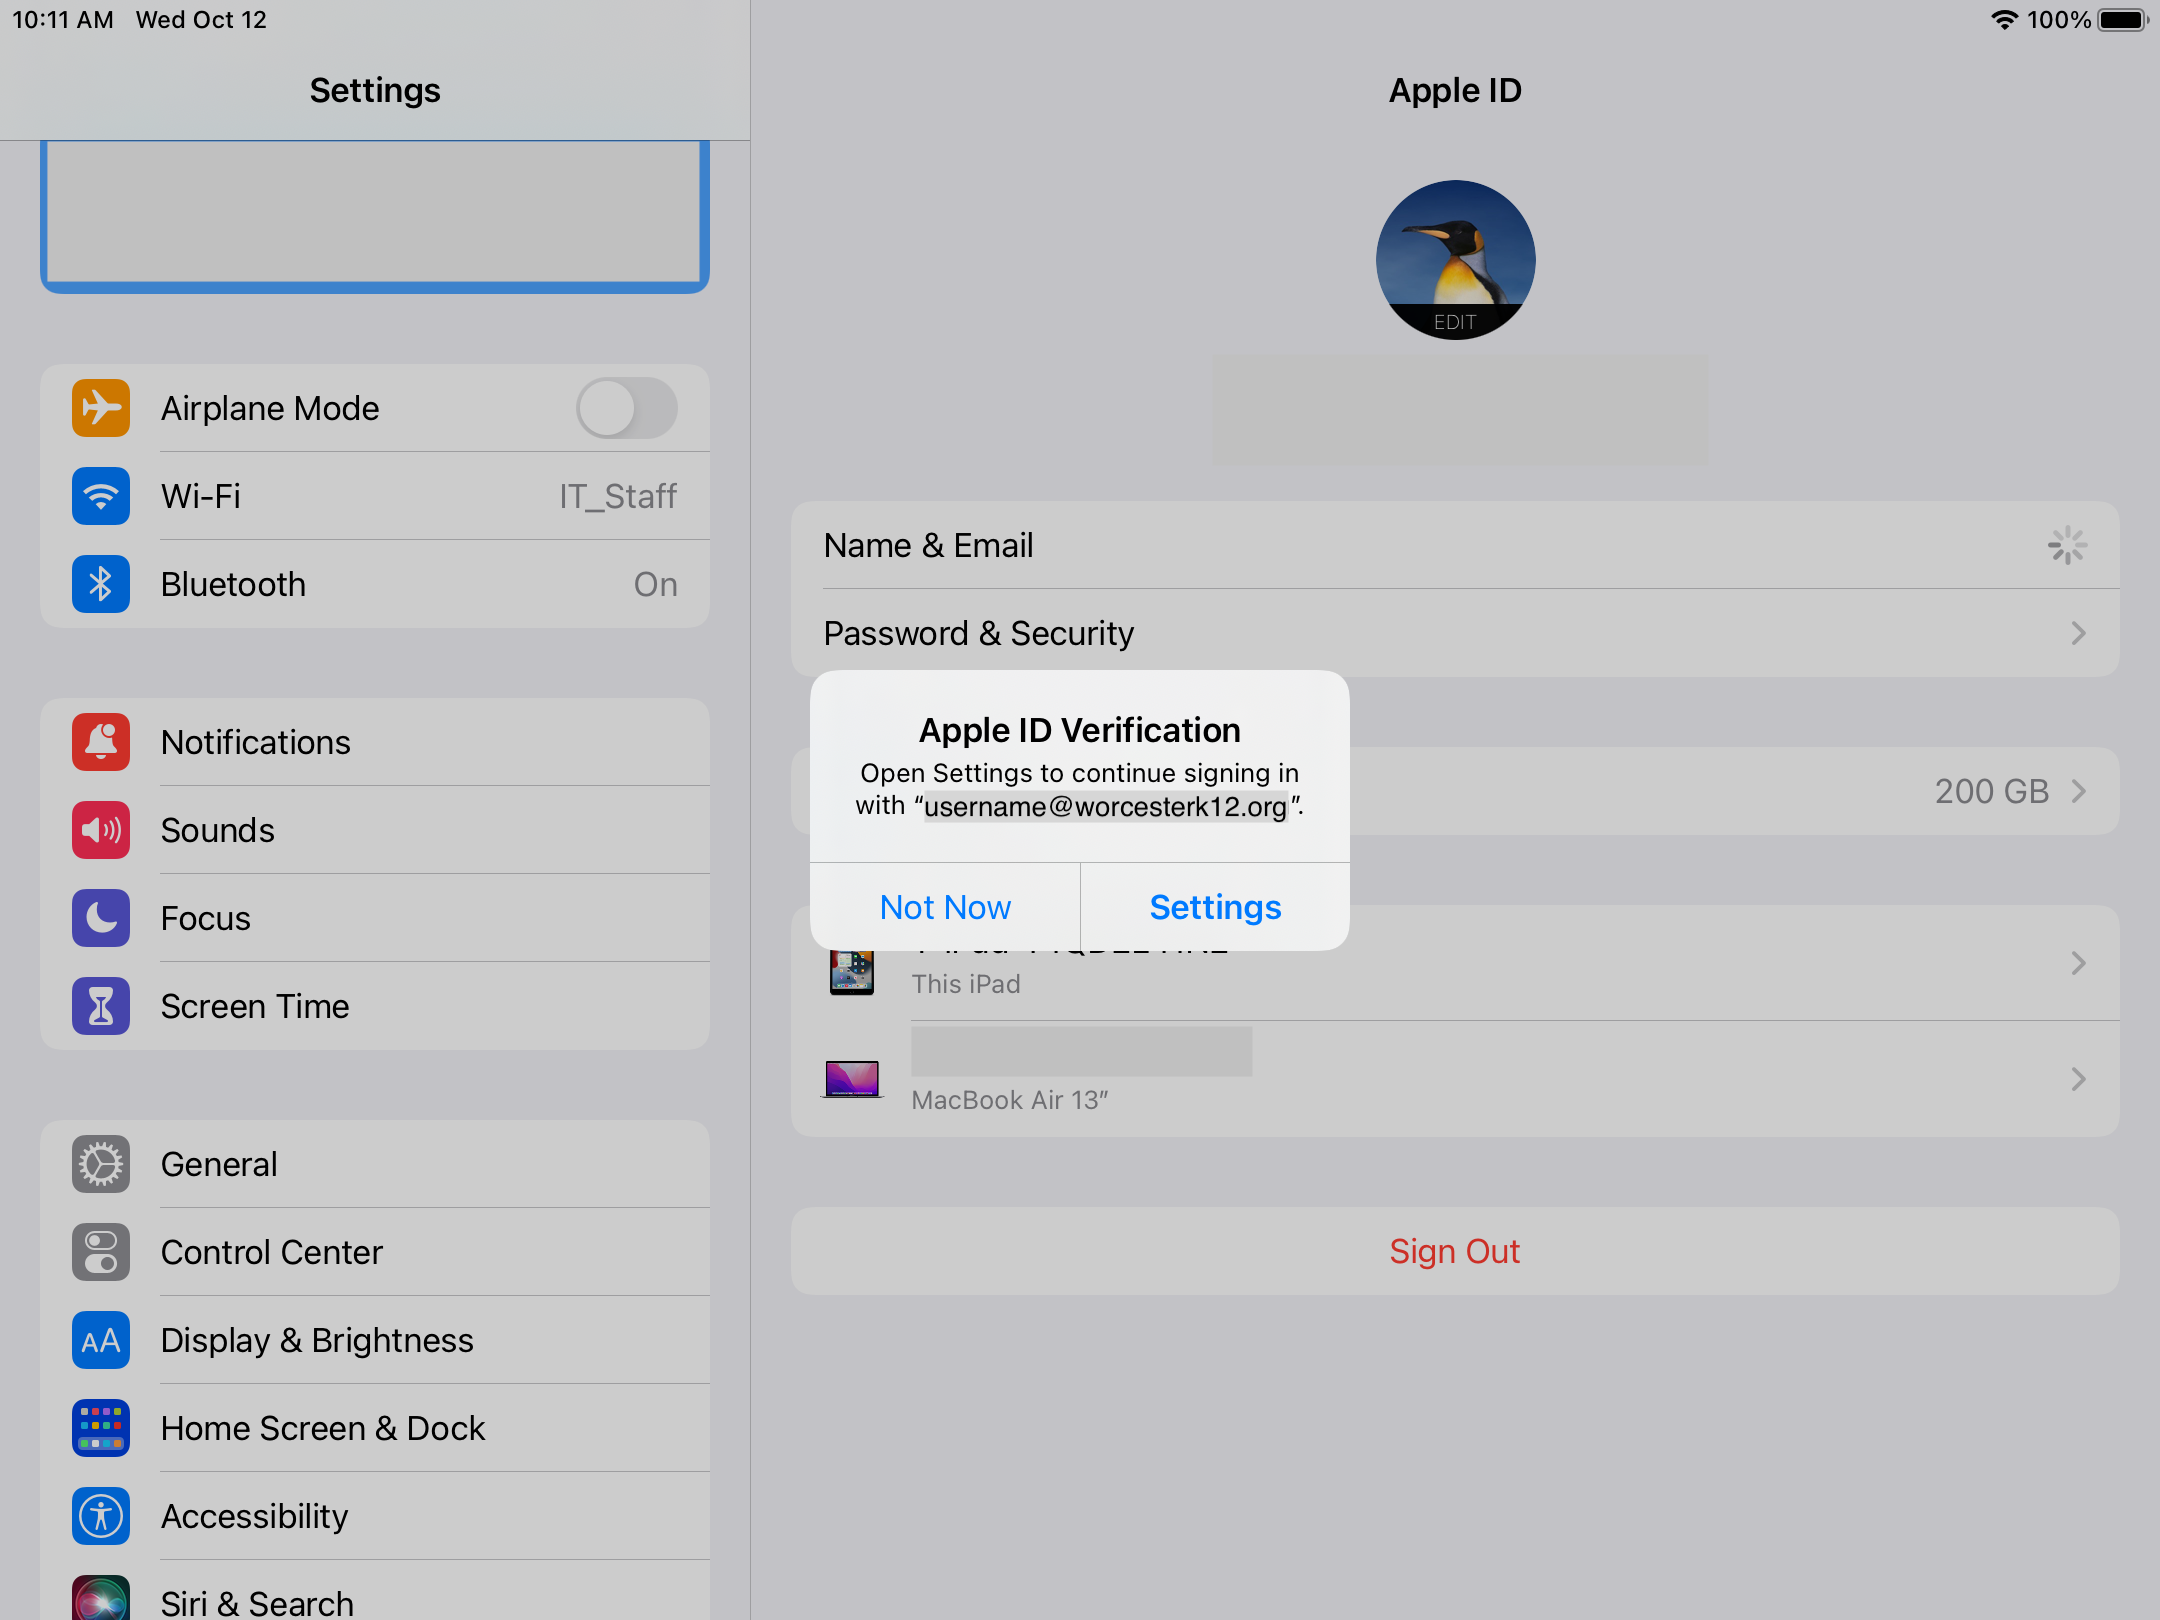The width and height of the screenshot is (2160, 1620).
Task: Tap Settings button in verification dialog
Action: 1215,907
